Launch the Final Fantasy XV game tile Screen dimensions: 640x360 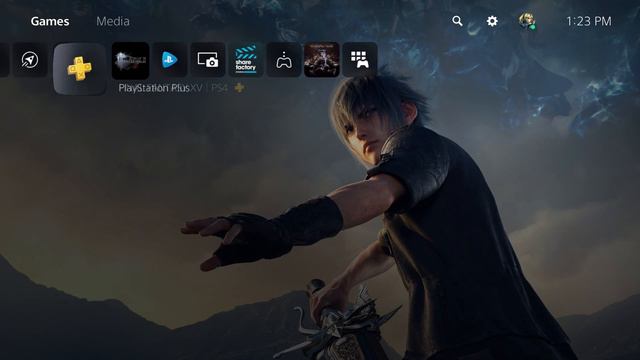click(131, 60)
